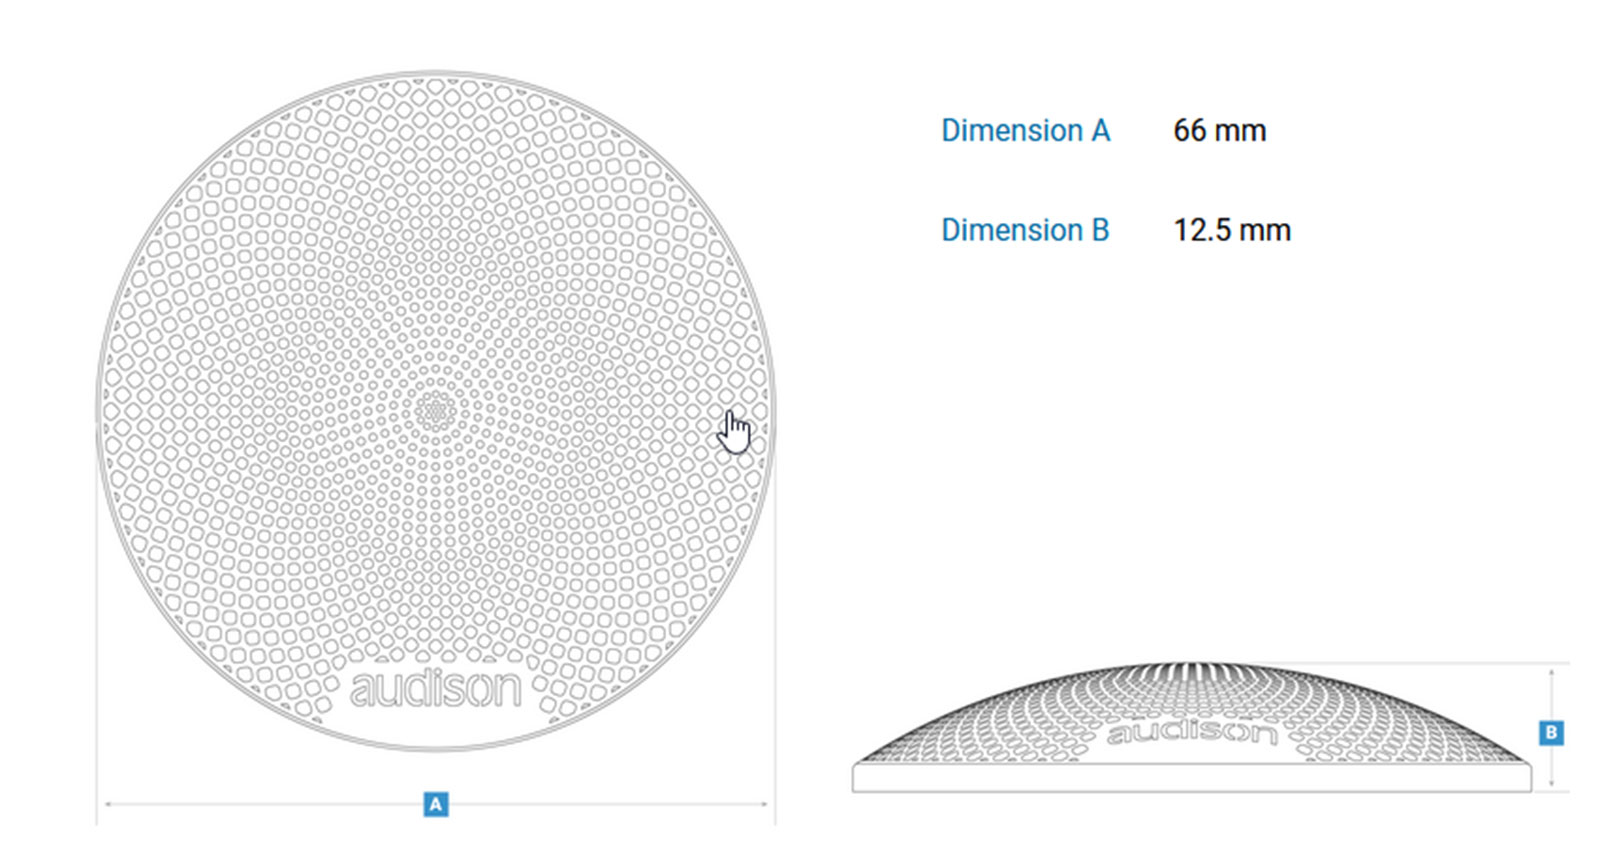Click the blue B dimension marker
The width and height of the screenshot is (1600, 842).
[1551, 732]
